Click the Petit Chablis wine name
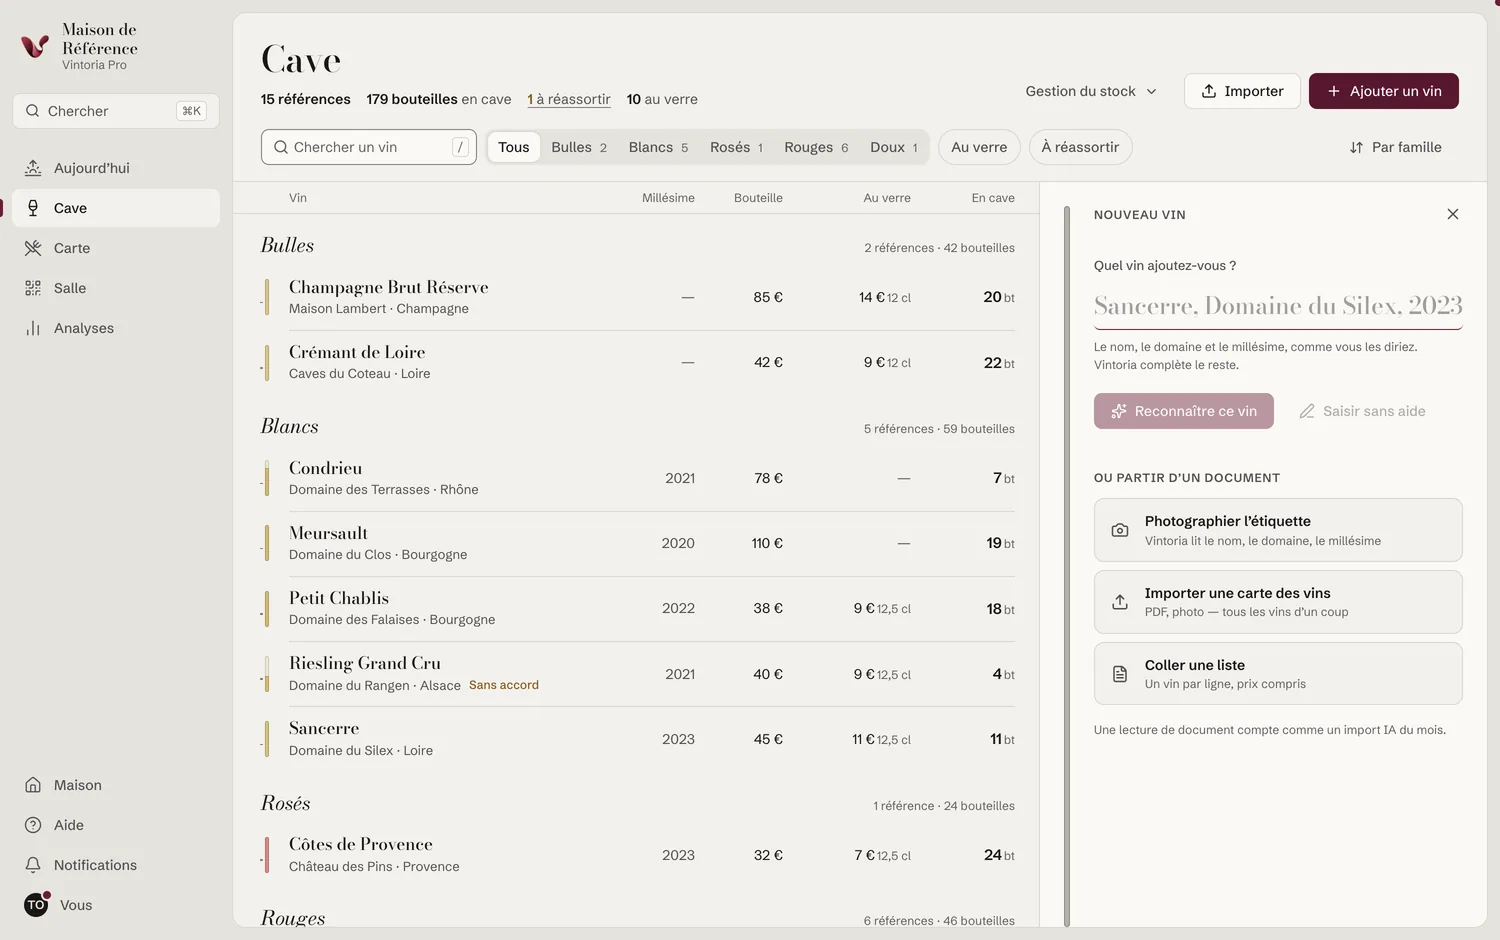 click(339, 598)
